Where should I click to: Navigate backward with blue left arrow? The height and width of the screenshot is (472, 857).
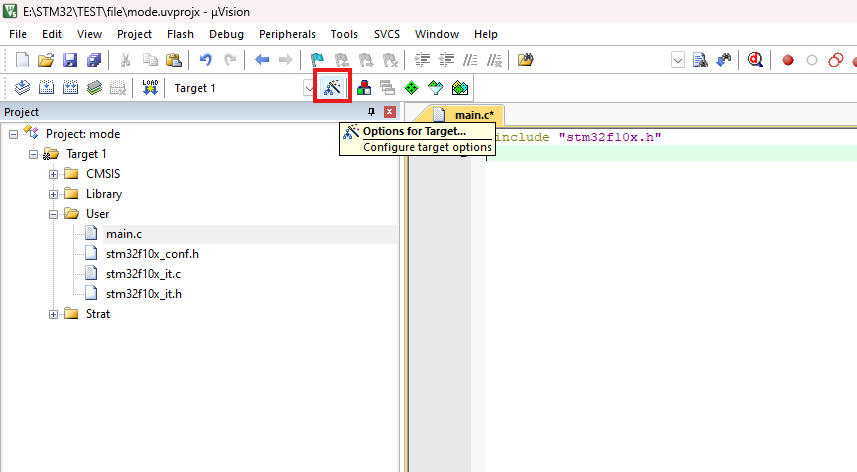pyautogui.click(x=262, y=60)
